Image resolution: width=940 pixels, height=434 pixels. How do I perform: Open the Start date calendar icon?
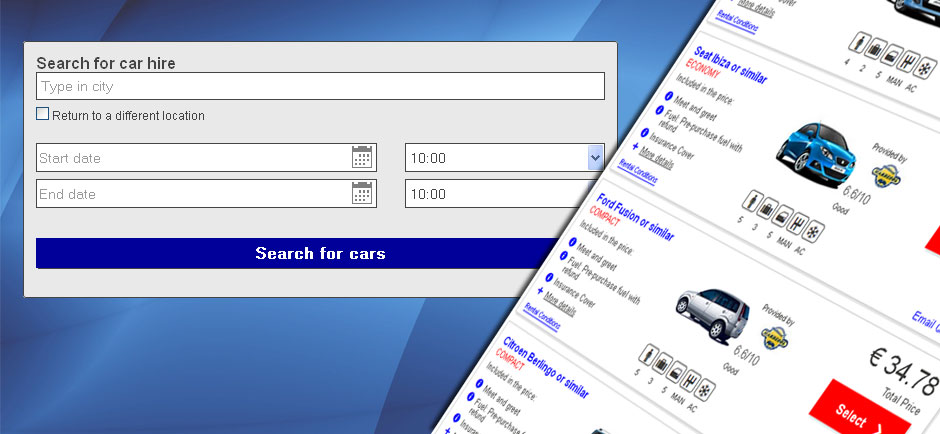click(x=362, y=157)
